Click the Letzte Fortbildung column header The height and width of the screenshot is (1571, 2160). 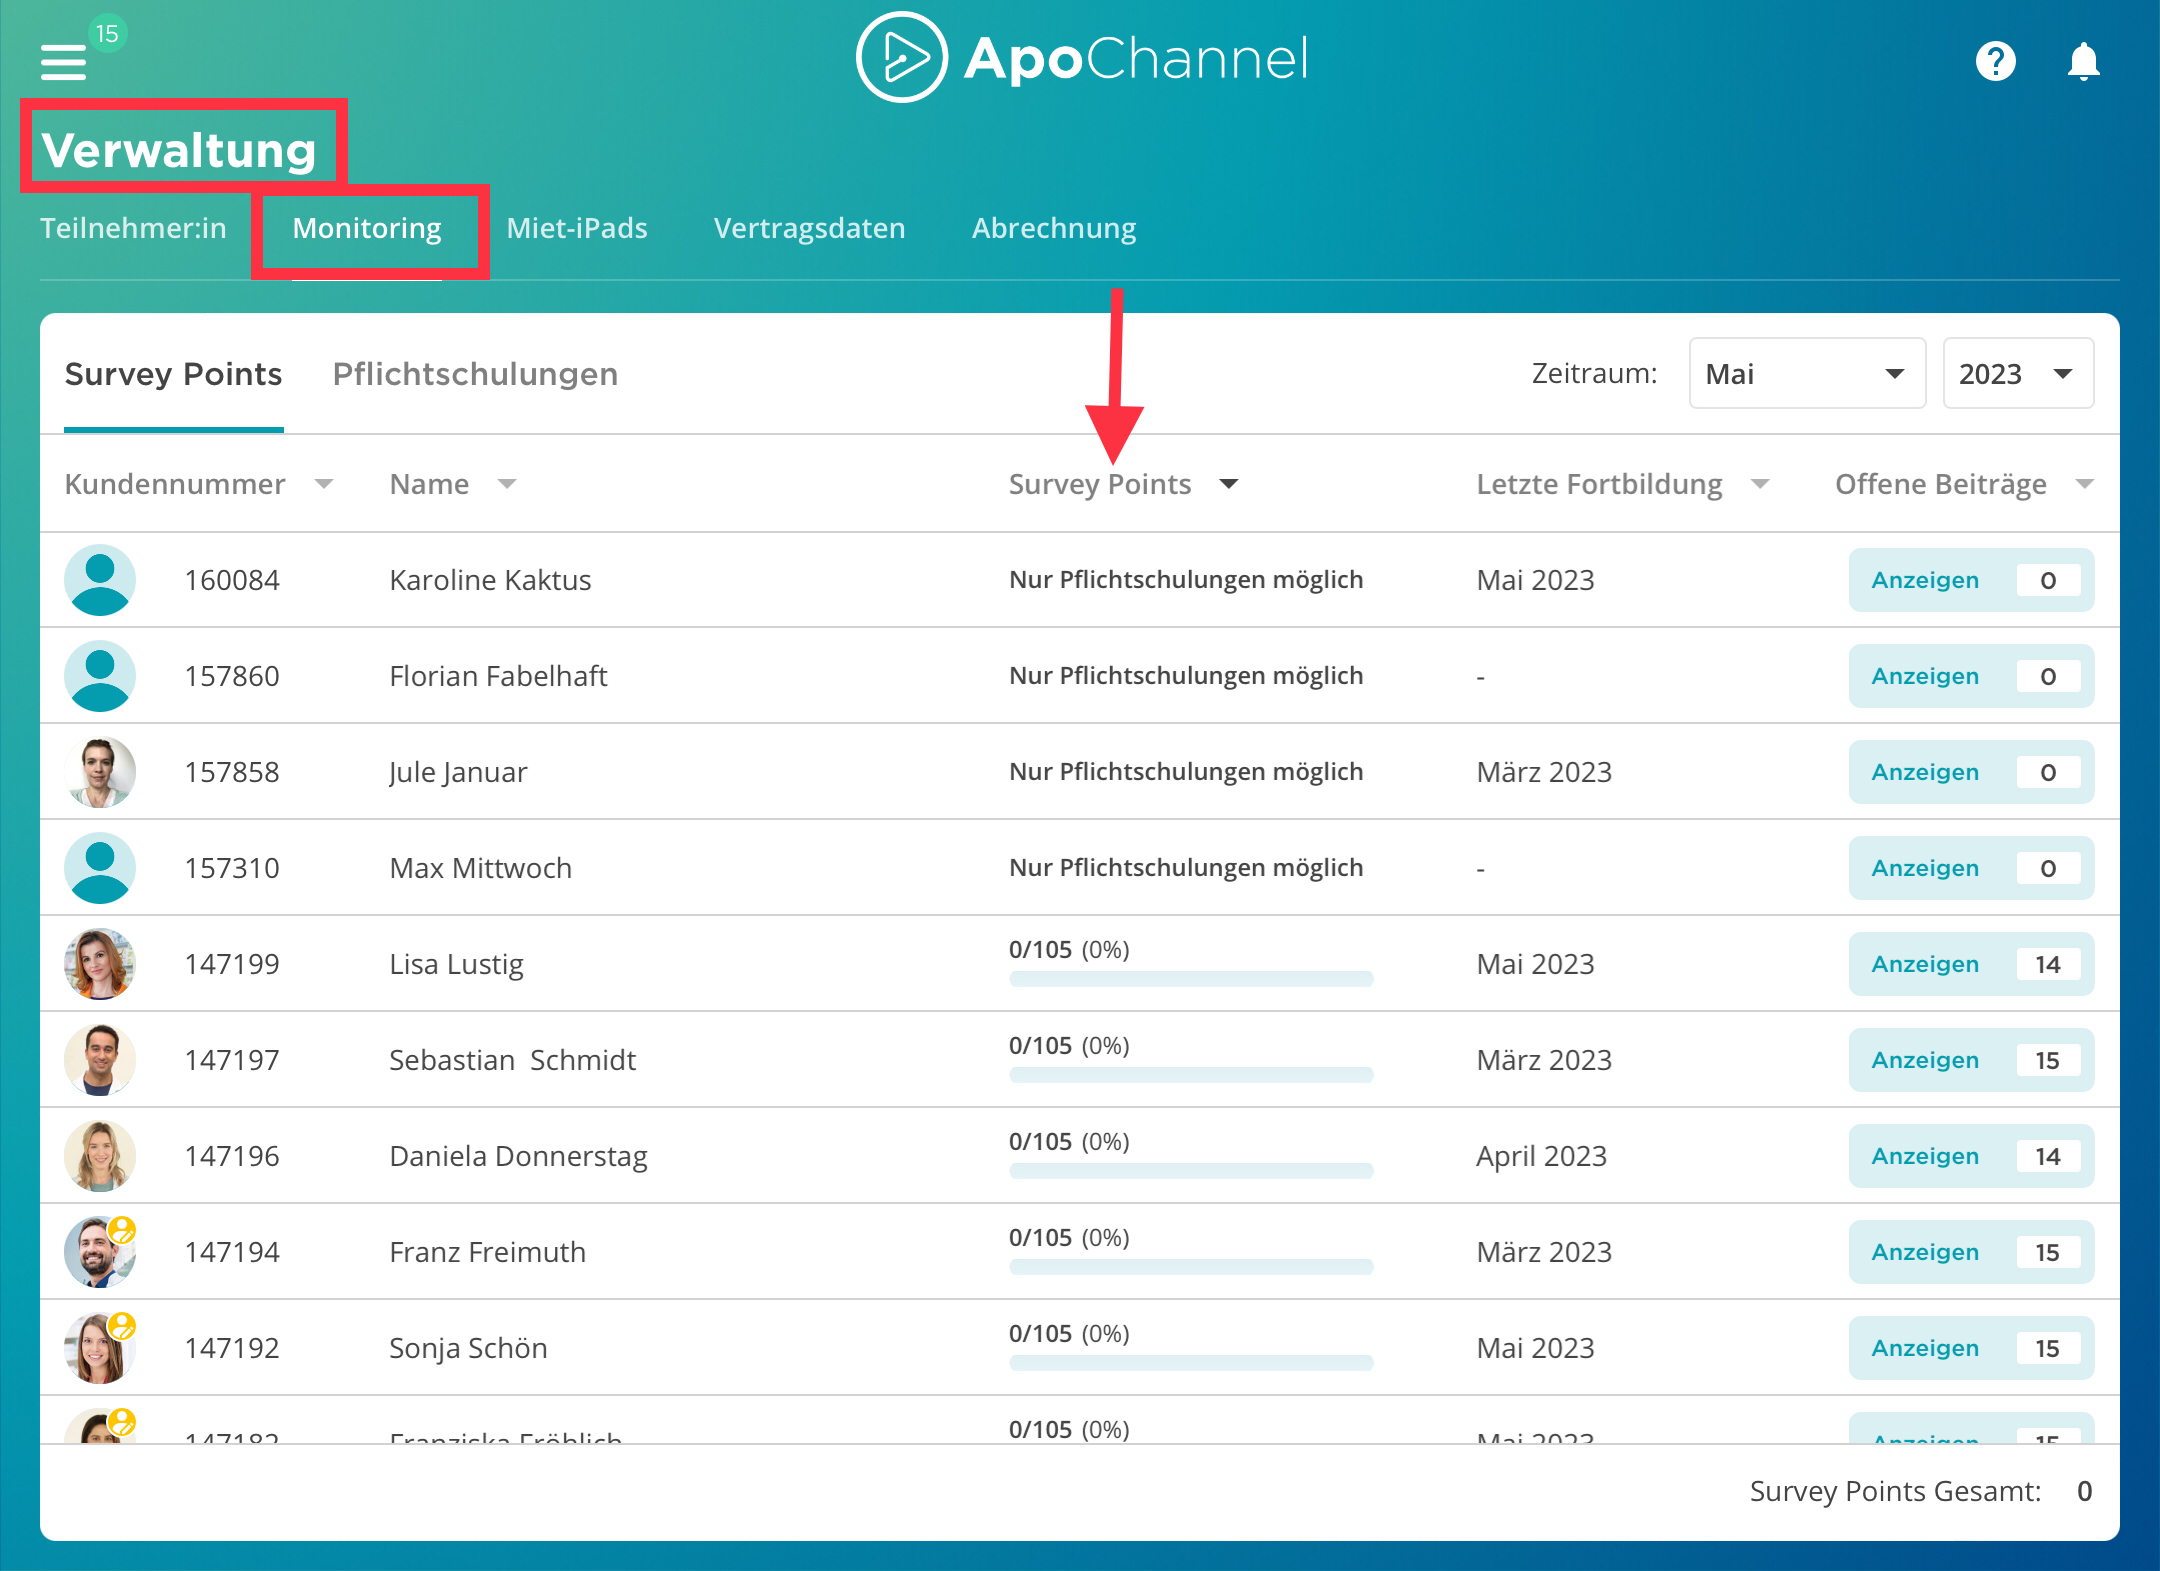pos(1599,484)
